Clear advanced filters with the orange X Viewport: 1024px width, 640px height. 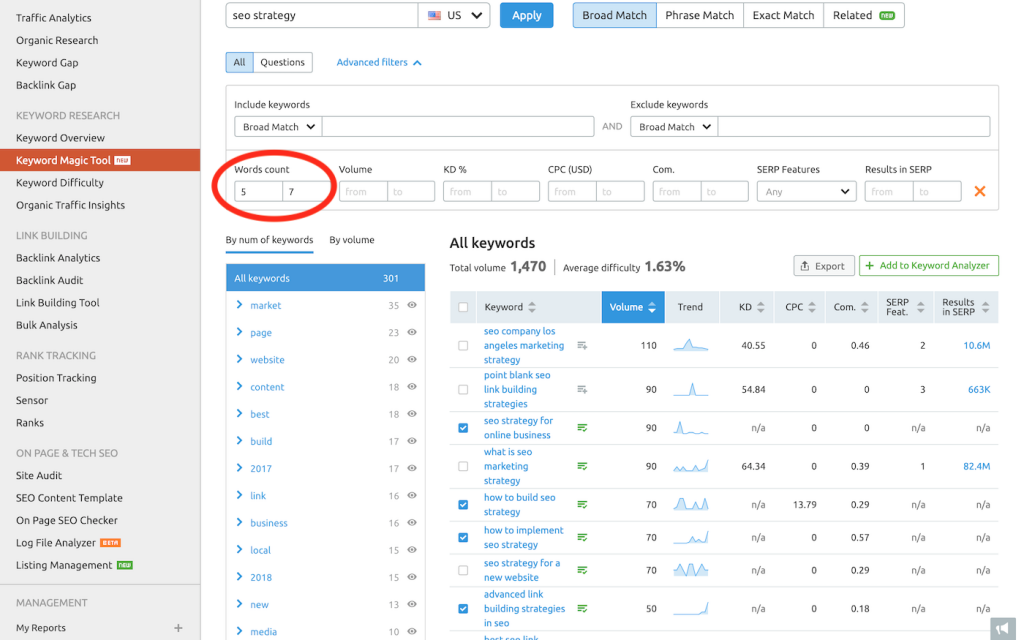click(x=980, y=191)
